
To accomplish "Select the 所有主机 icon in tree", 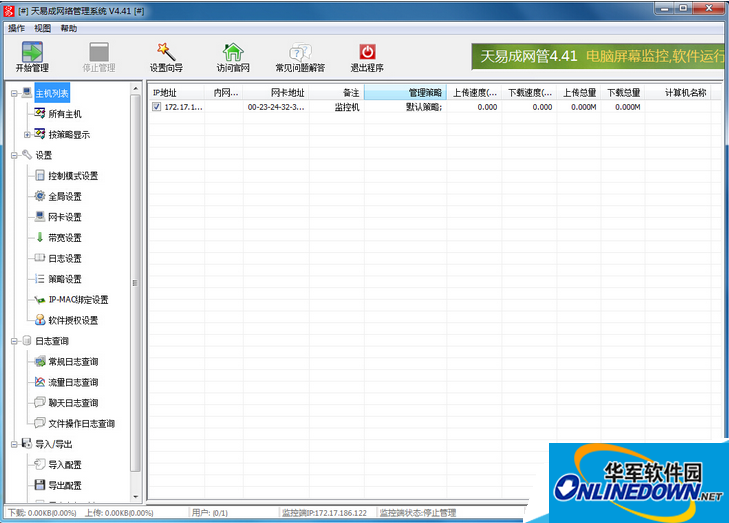I will 40,113.
